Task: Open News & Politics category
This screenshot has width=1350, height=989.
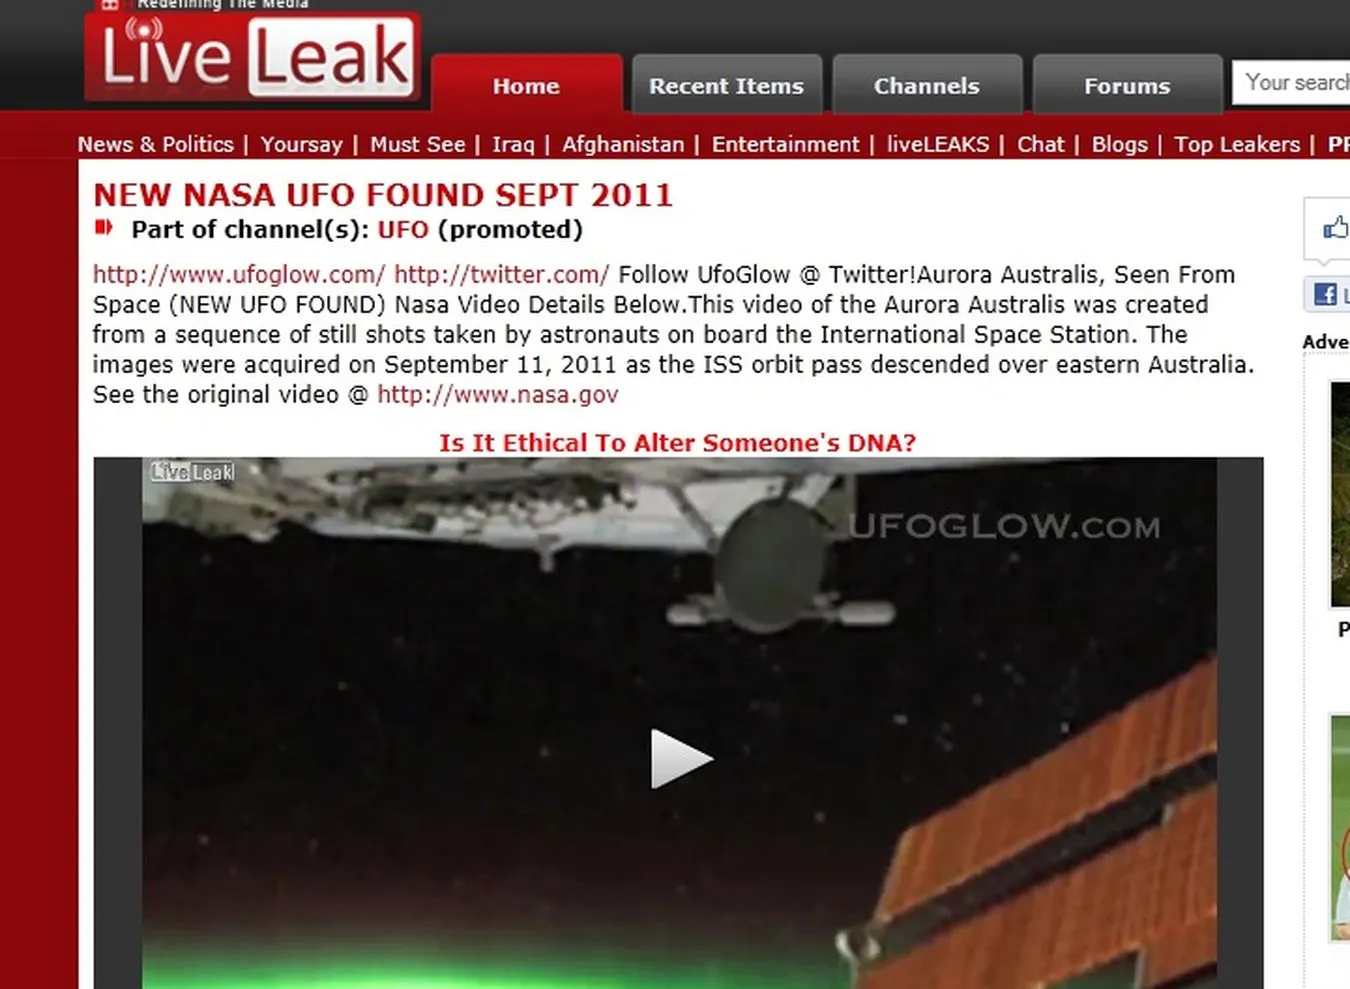Action: tap(156, 144)
